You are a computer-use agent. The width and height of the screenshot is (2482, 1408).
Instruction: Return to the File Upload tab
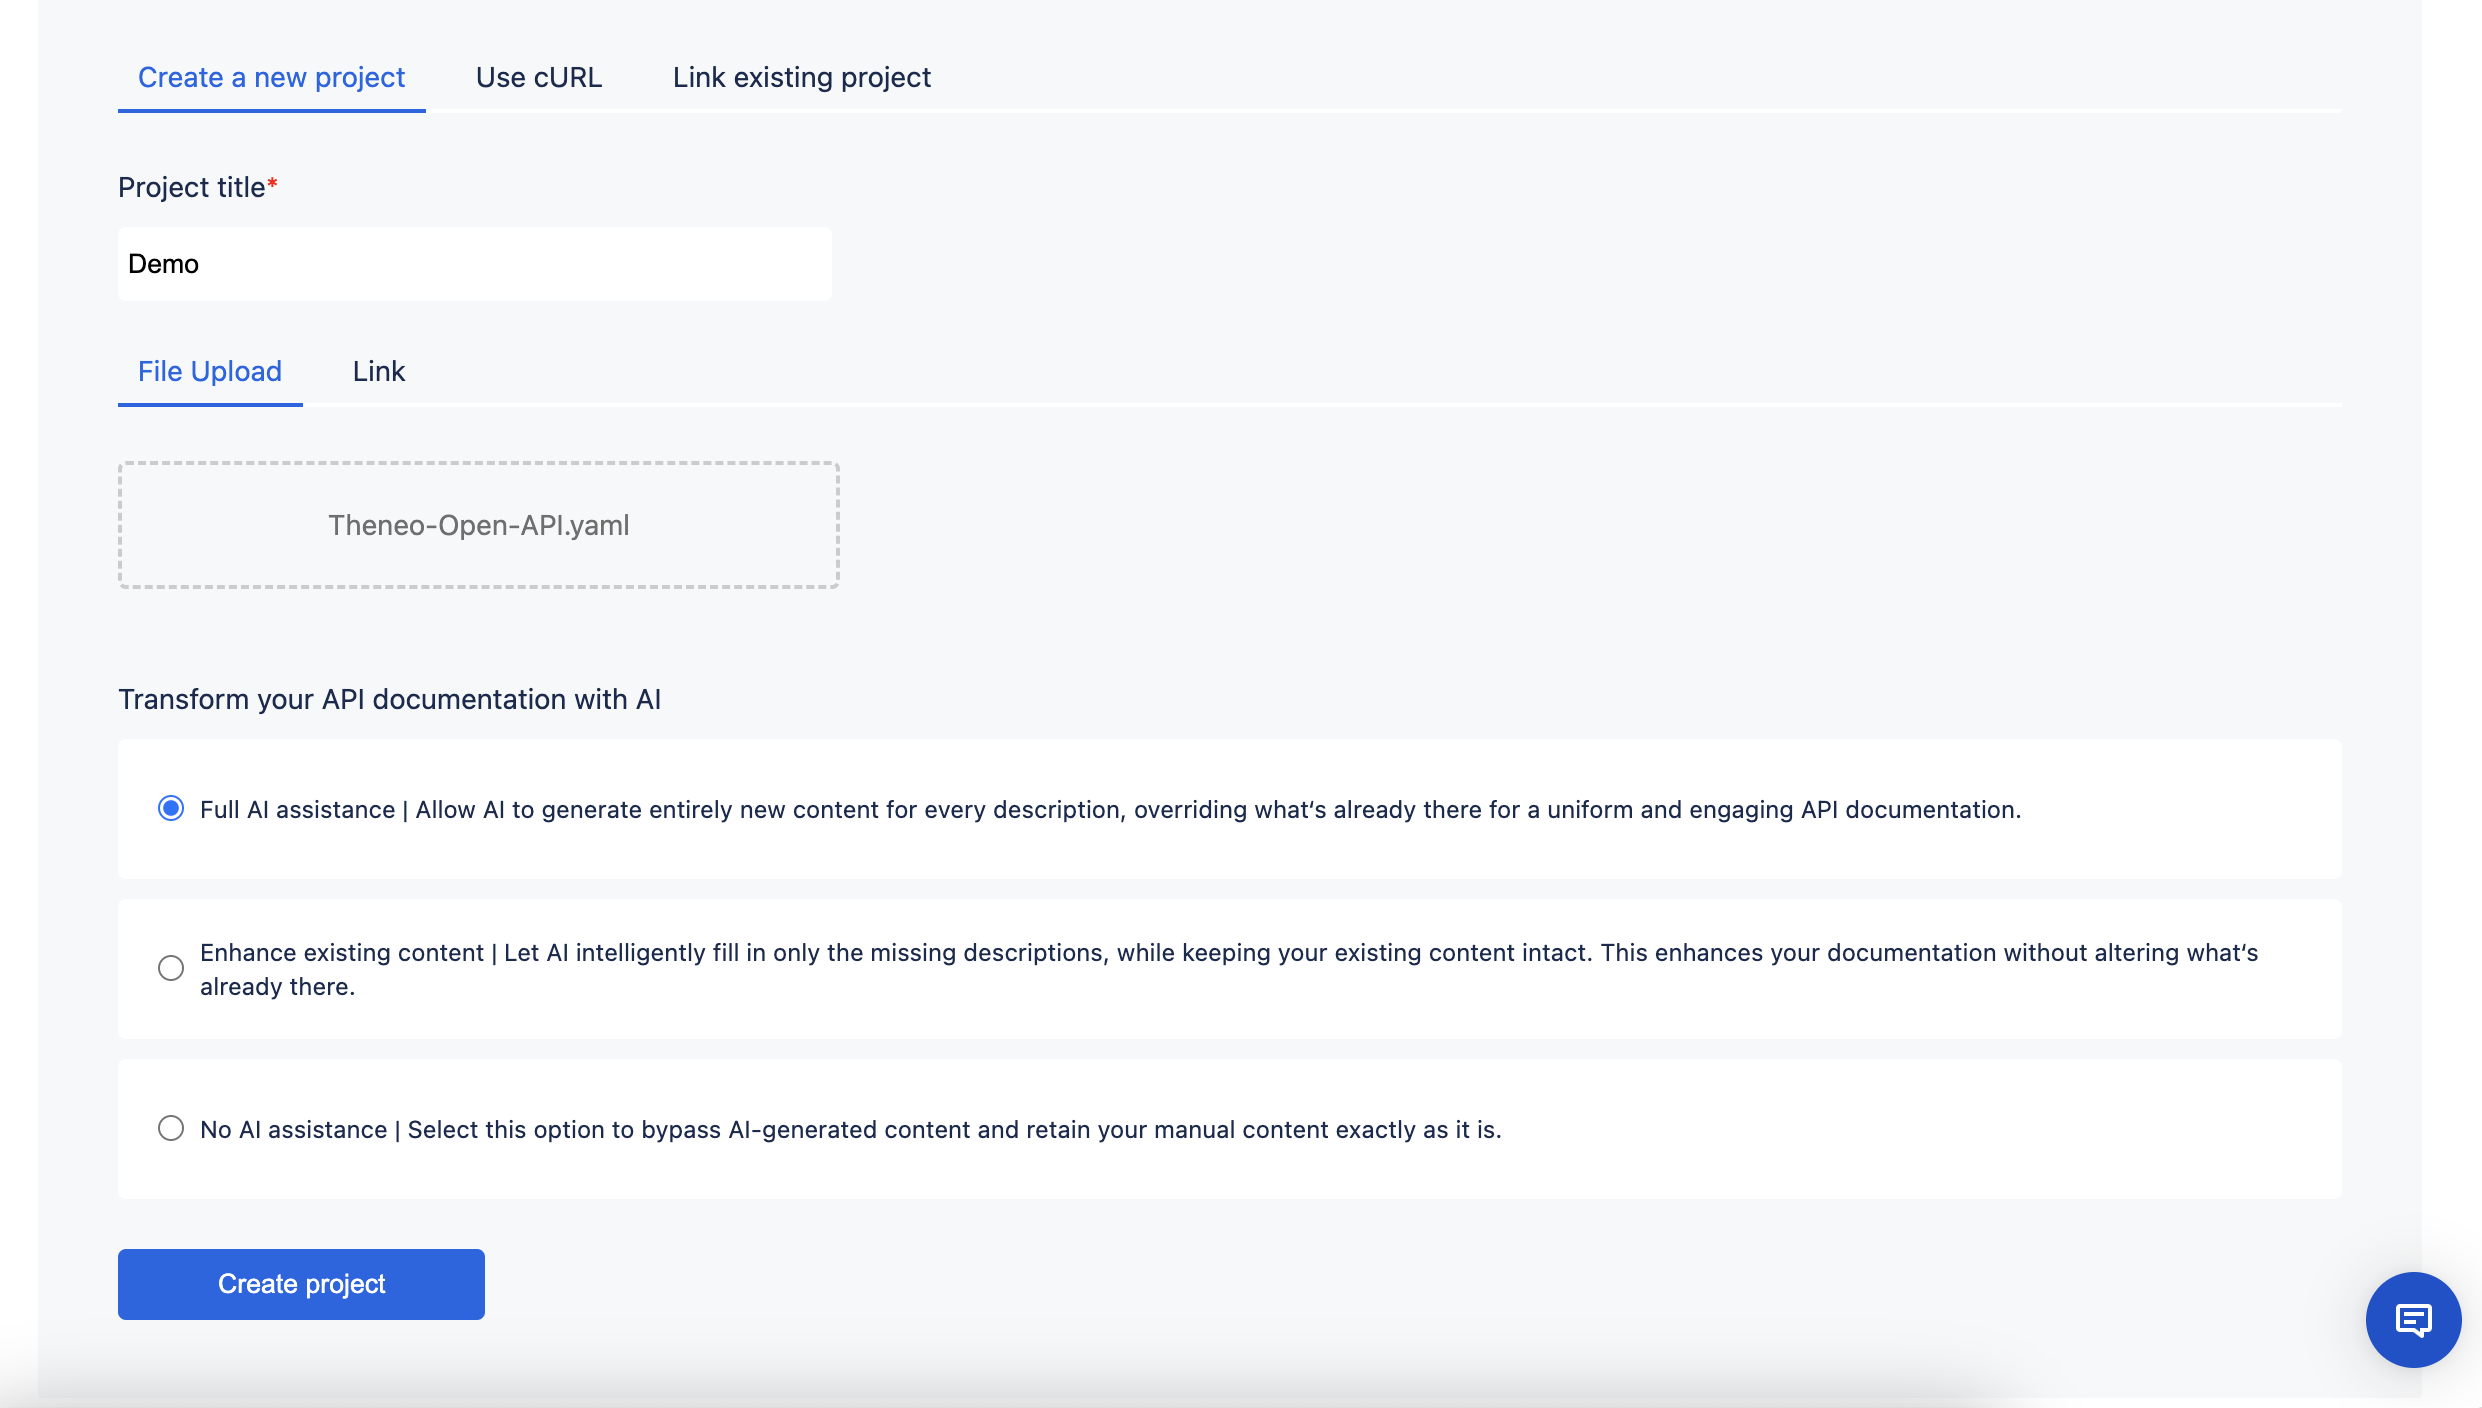point(209,371)
